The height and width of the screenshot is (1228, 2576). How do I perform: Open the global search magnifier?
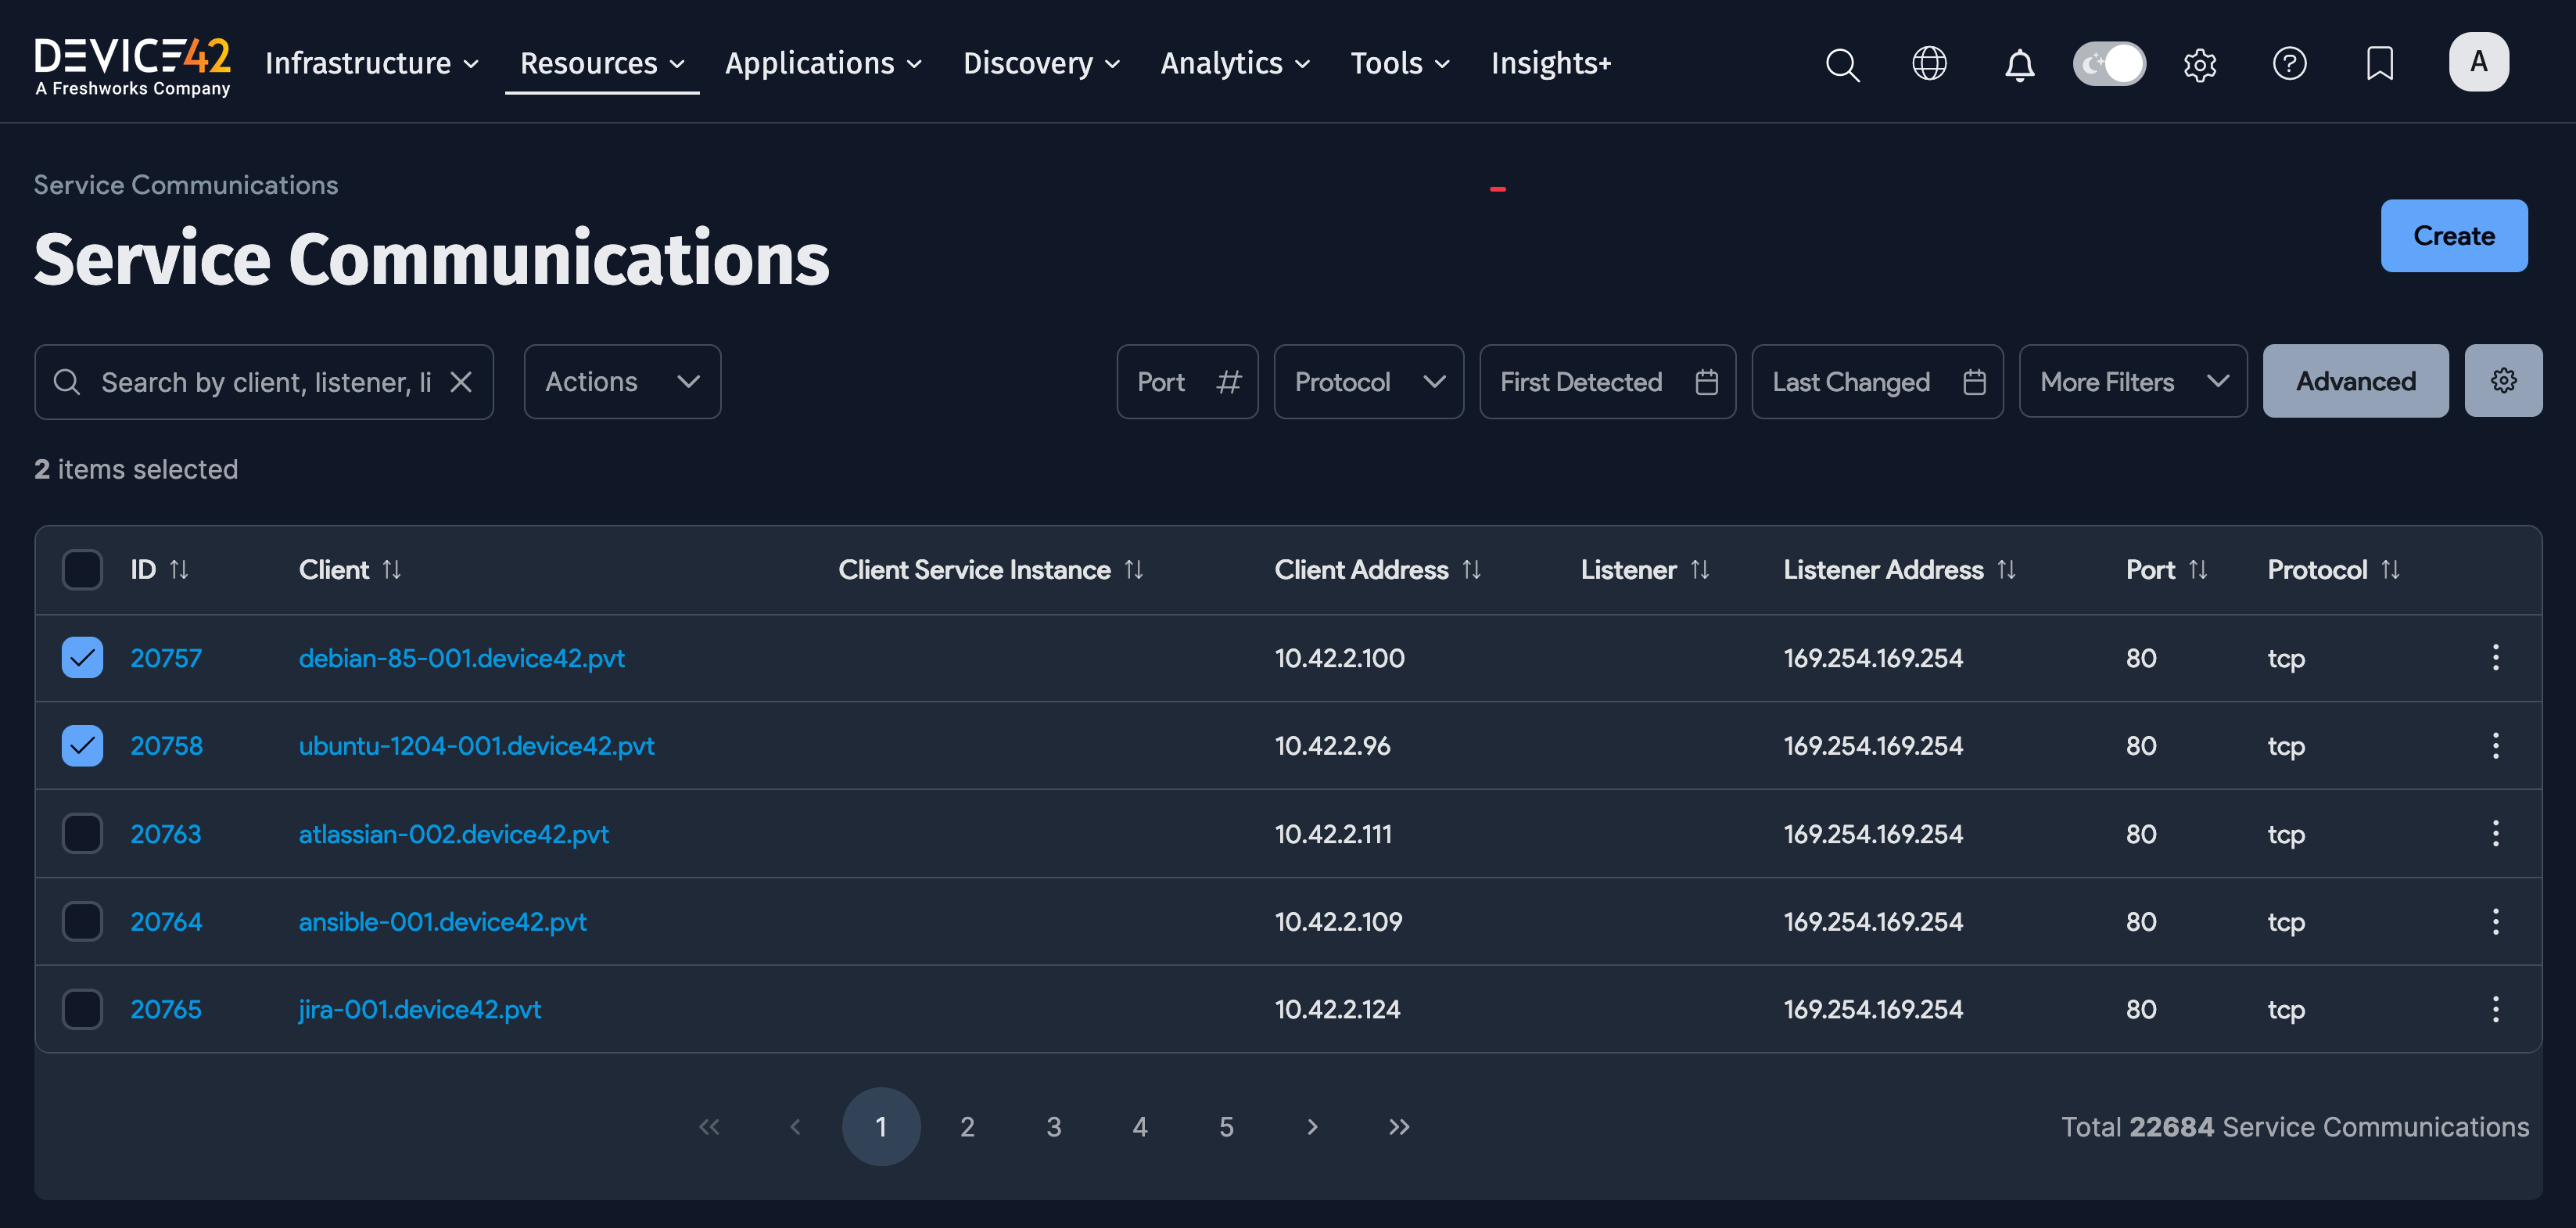point(1843,63)
